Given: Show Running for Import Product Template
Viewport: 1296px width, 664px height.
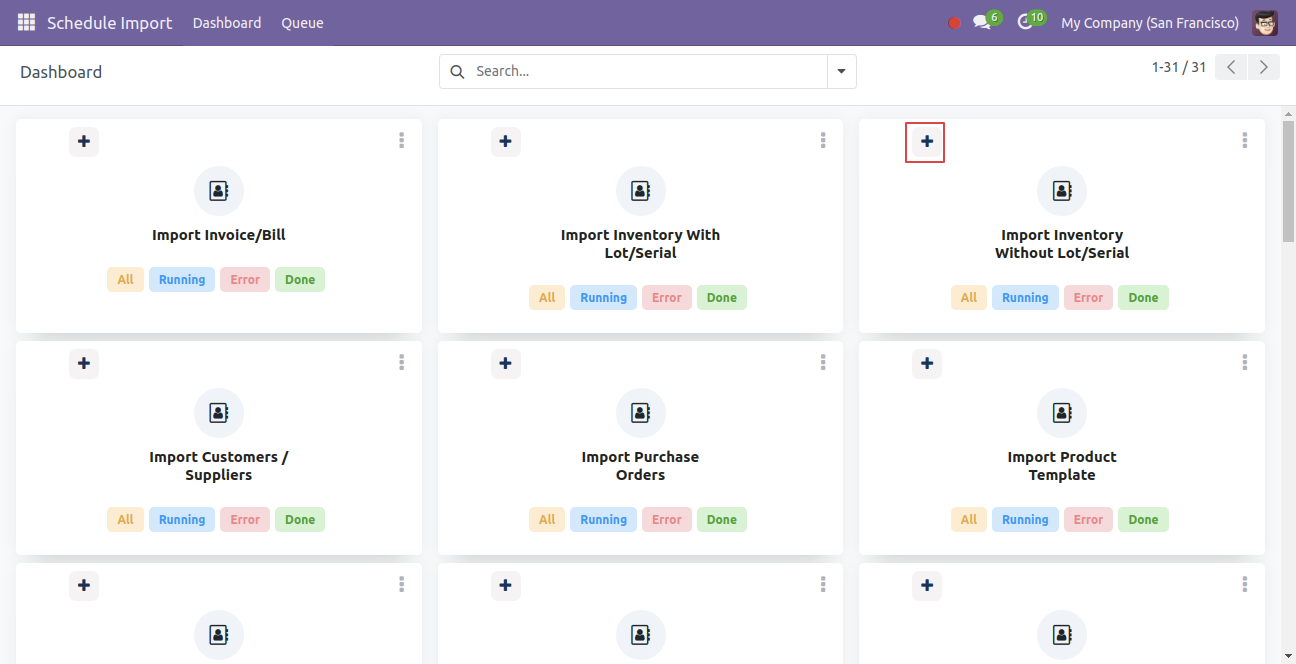Looking at the screenshot, I should [x=1025, y=520].
